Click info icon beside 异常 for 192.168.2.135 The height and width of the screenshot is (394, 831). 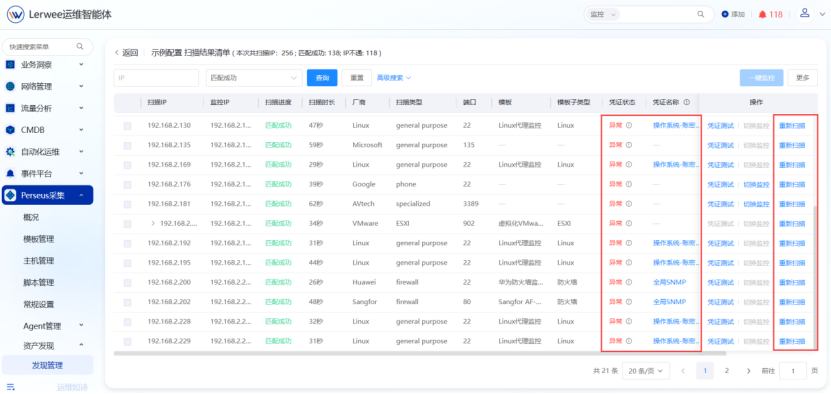(x=629, y=145)
